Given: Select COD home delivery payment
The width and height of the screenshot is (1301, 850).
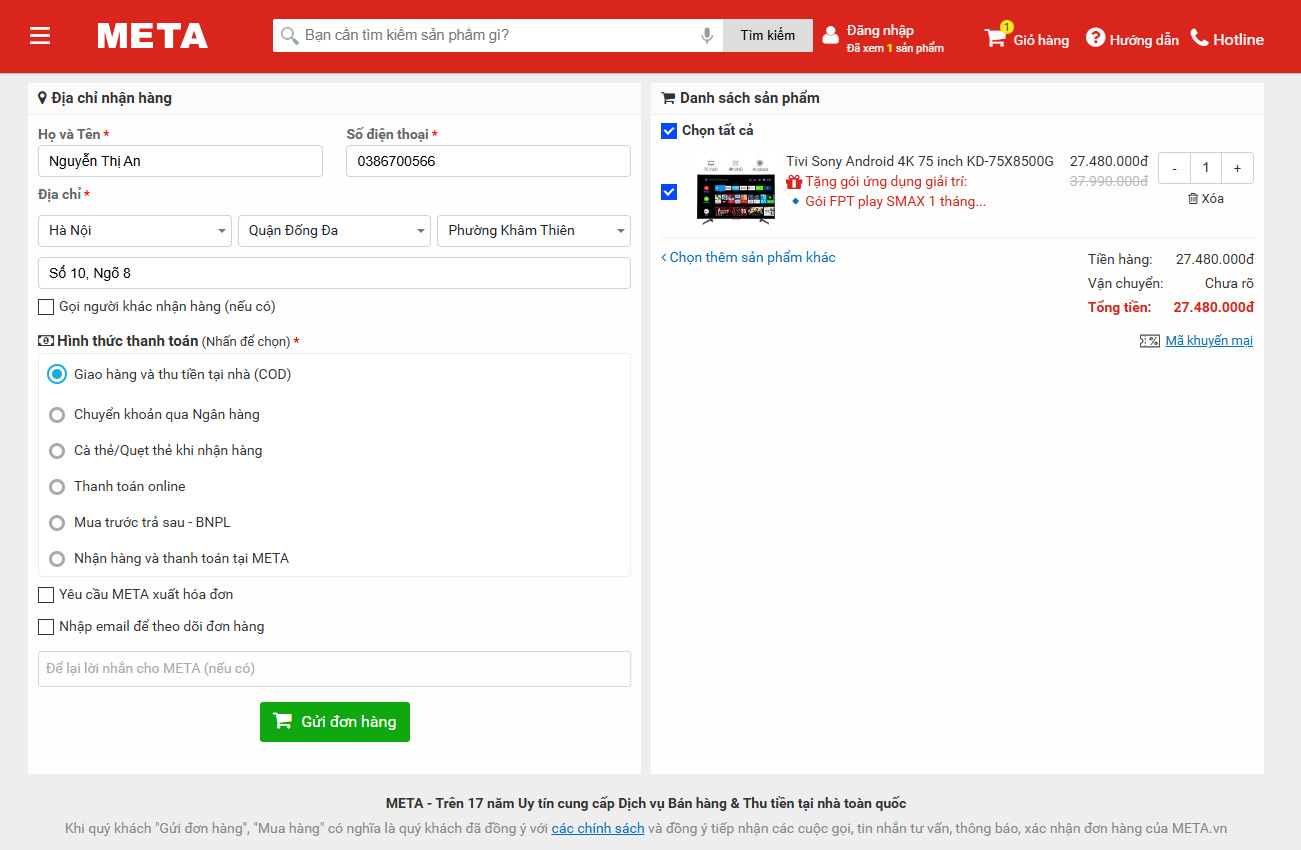Looking at the screenshot, I should pyautogui.click(x=57, y=374).
